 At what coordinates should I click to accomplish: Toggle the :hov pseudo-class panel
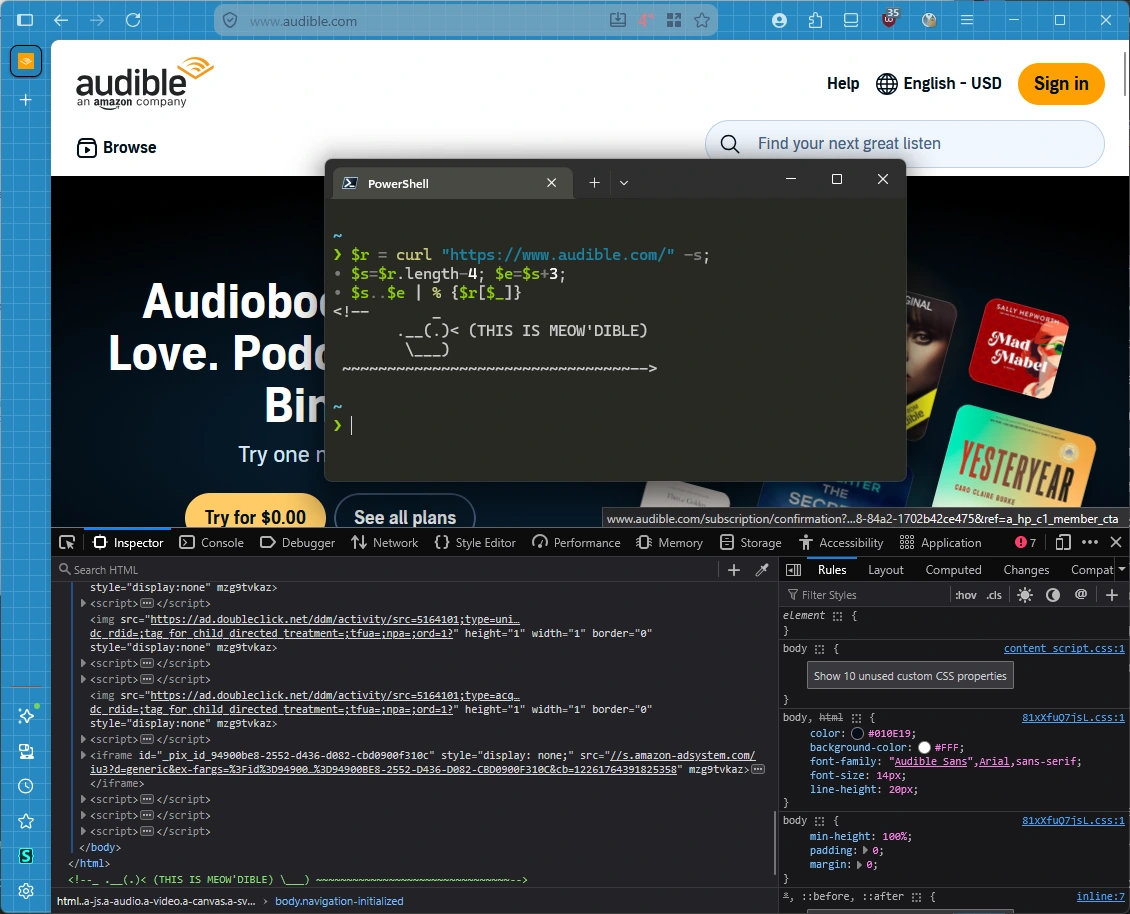click(966, 595)
